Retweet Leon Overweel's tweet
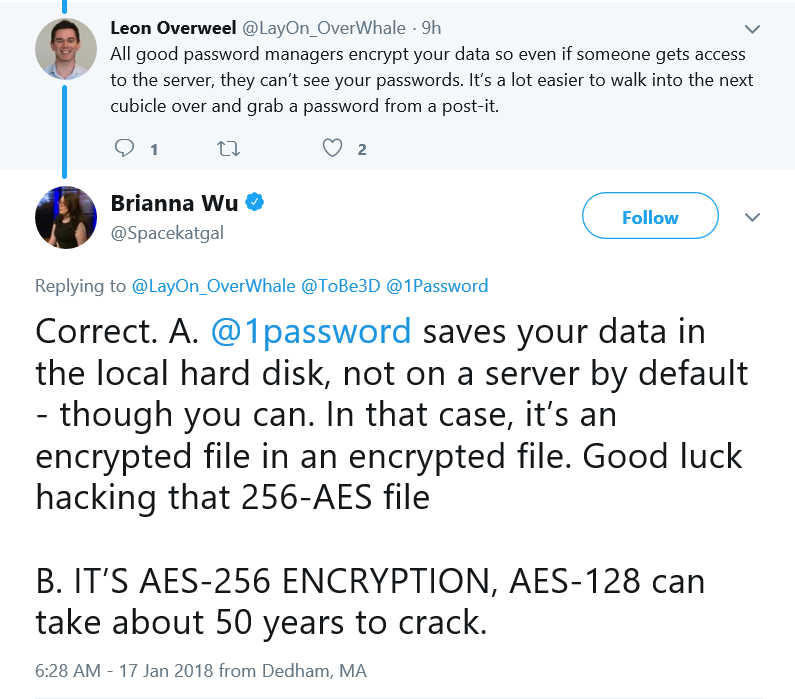The height and width of the screenshot is (699, 795). pyautogui.click(x=228, y=149)
